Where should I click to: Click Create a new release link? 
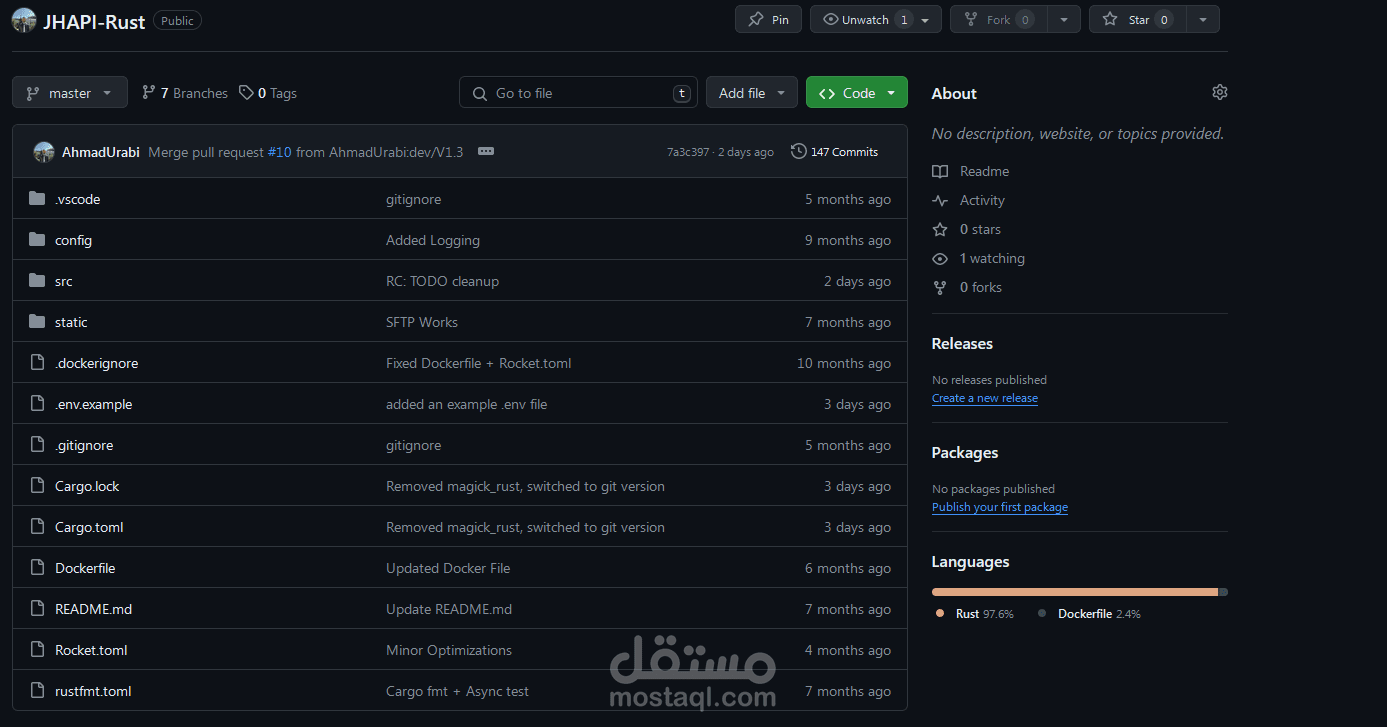point(985,398)
